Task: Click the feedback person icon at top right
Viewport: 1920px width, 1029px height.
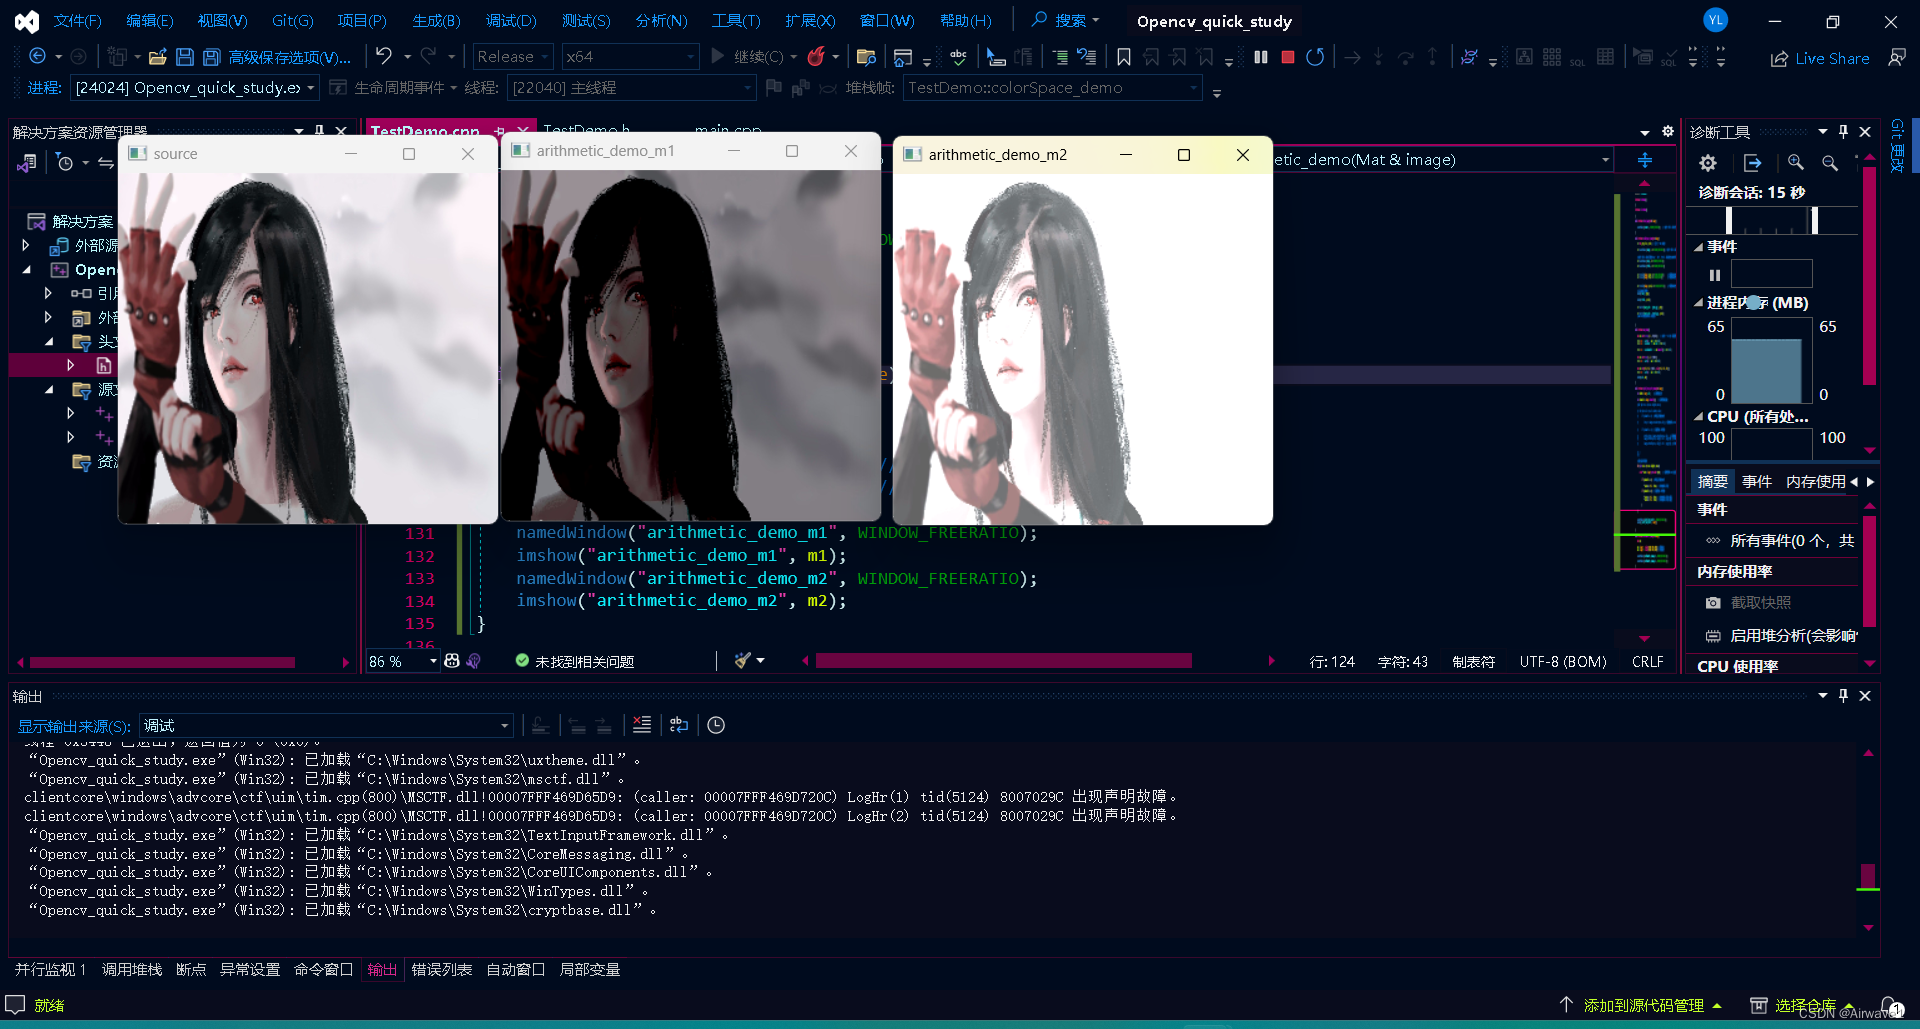Action: [x=1897, y=58]
